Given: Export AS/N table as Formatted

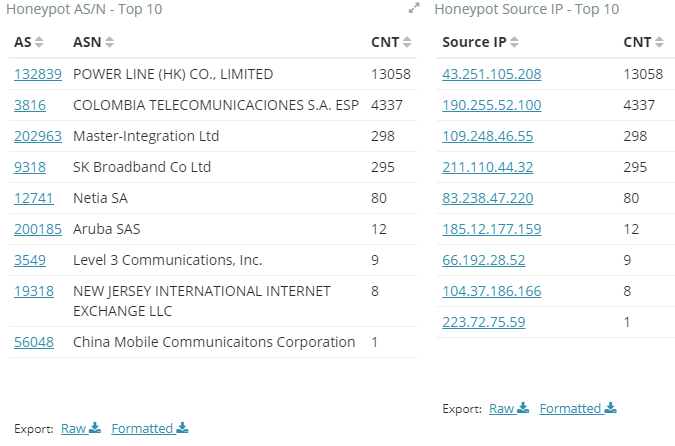Looking at the screenshot, I should (x=150, y=428).
